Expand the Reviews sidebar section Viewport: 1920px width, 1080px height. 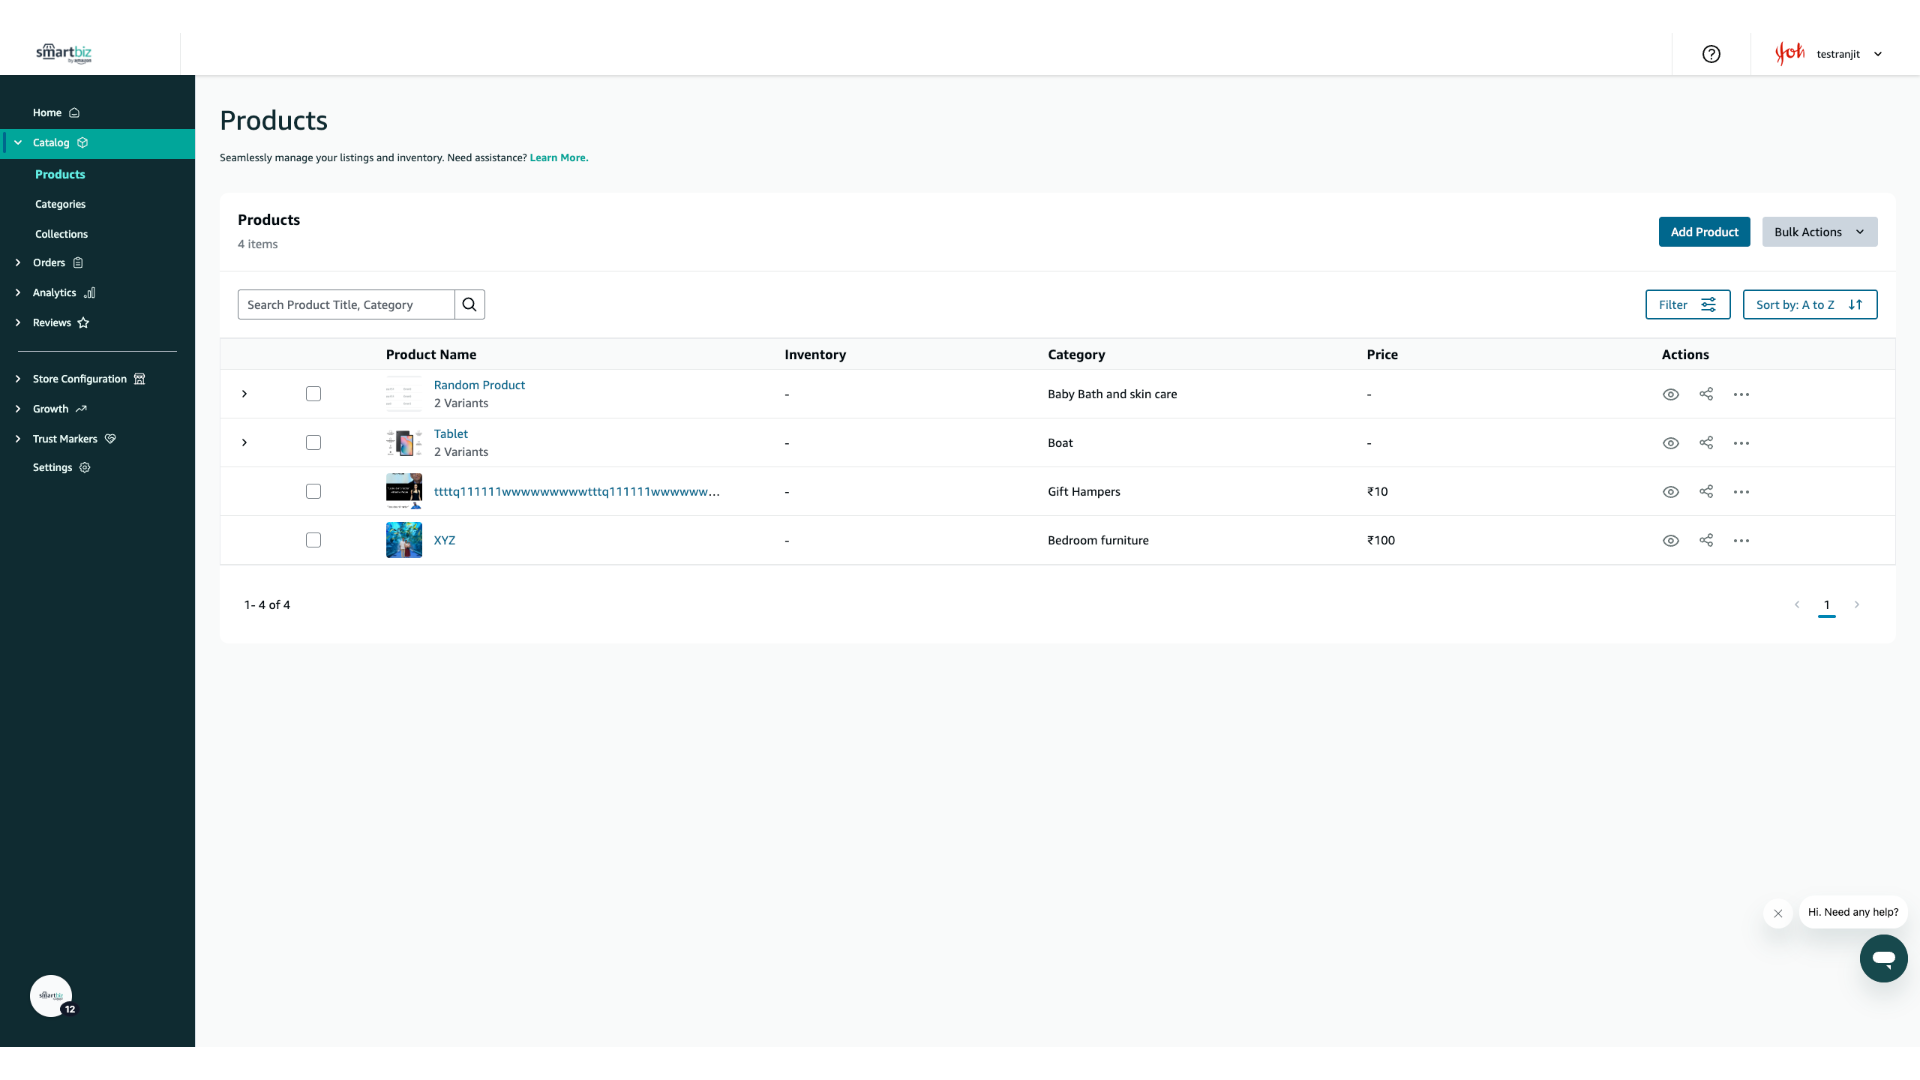[x=18, y=323]
